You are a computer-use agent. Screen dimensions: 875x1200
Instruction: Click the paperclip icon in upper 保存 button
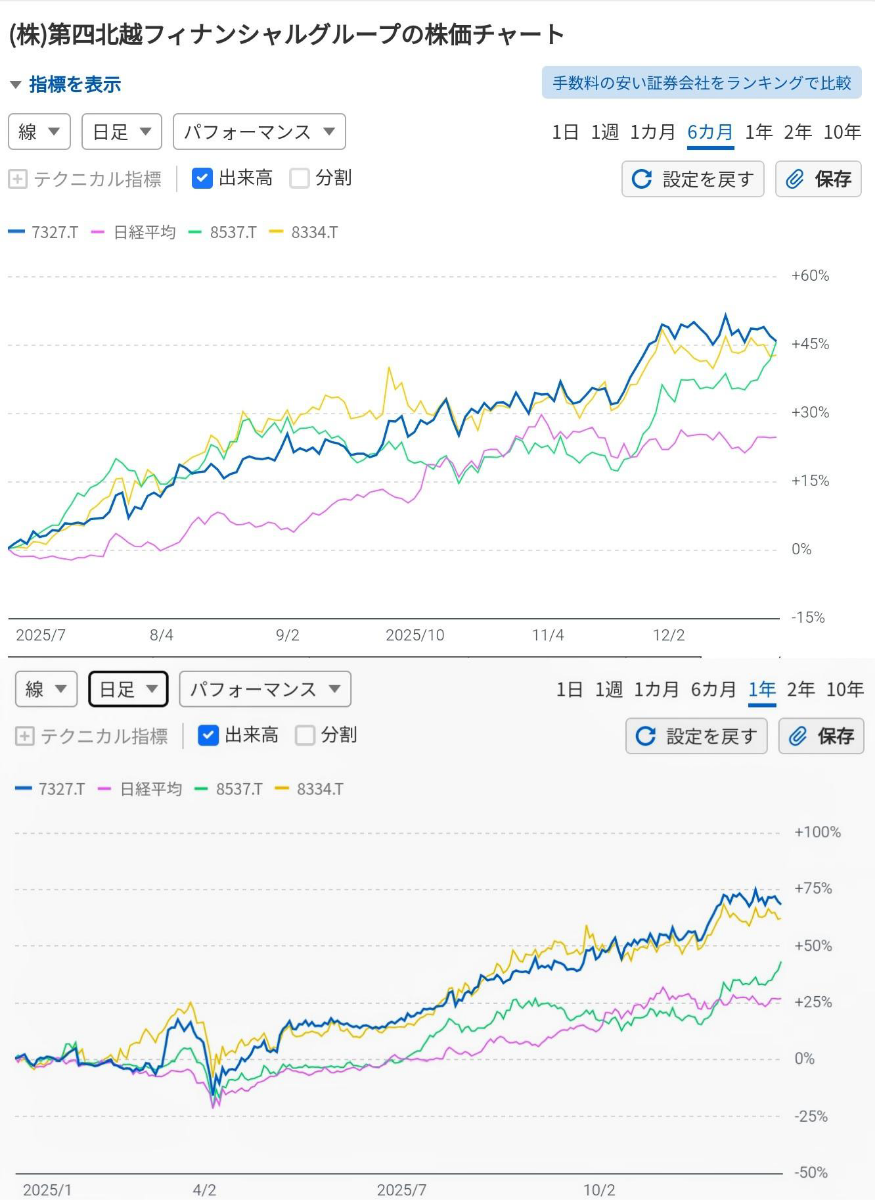pos(795,179)
